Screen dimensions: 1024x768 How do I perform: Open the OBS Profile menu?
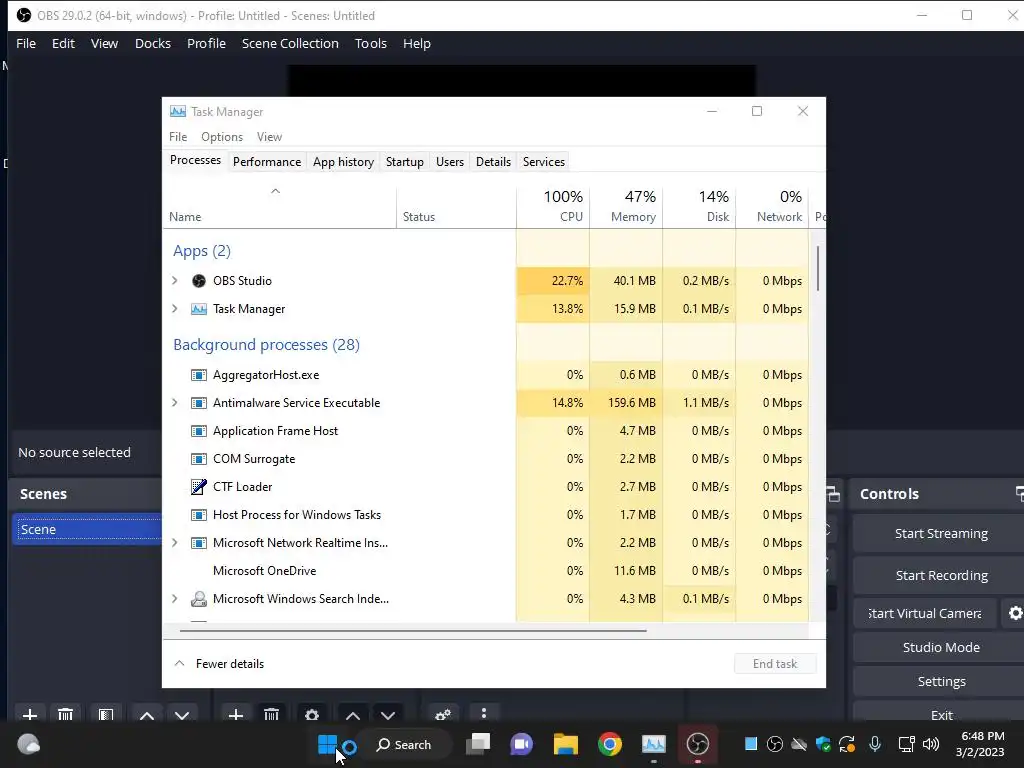pos(206,44)
